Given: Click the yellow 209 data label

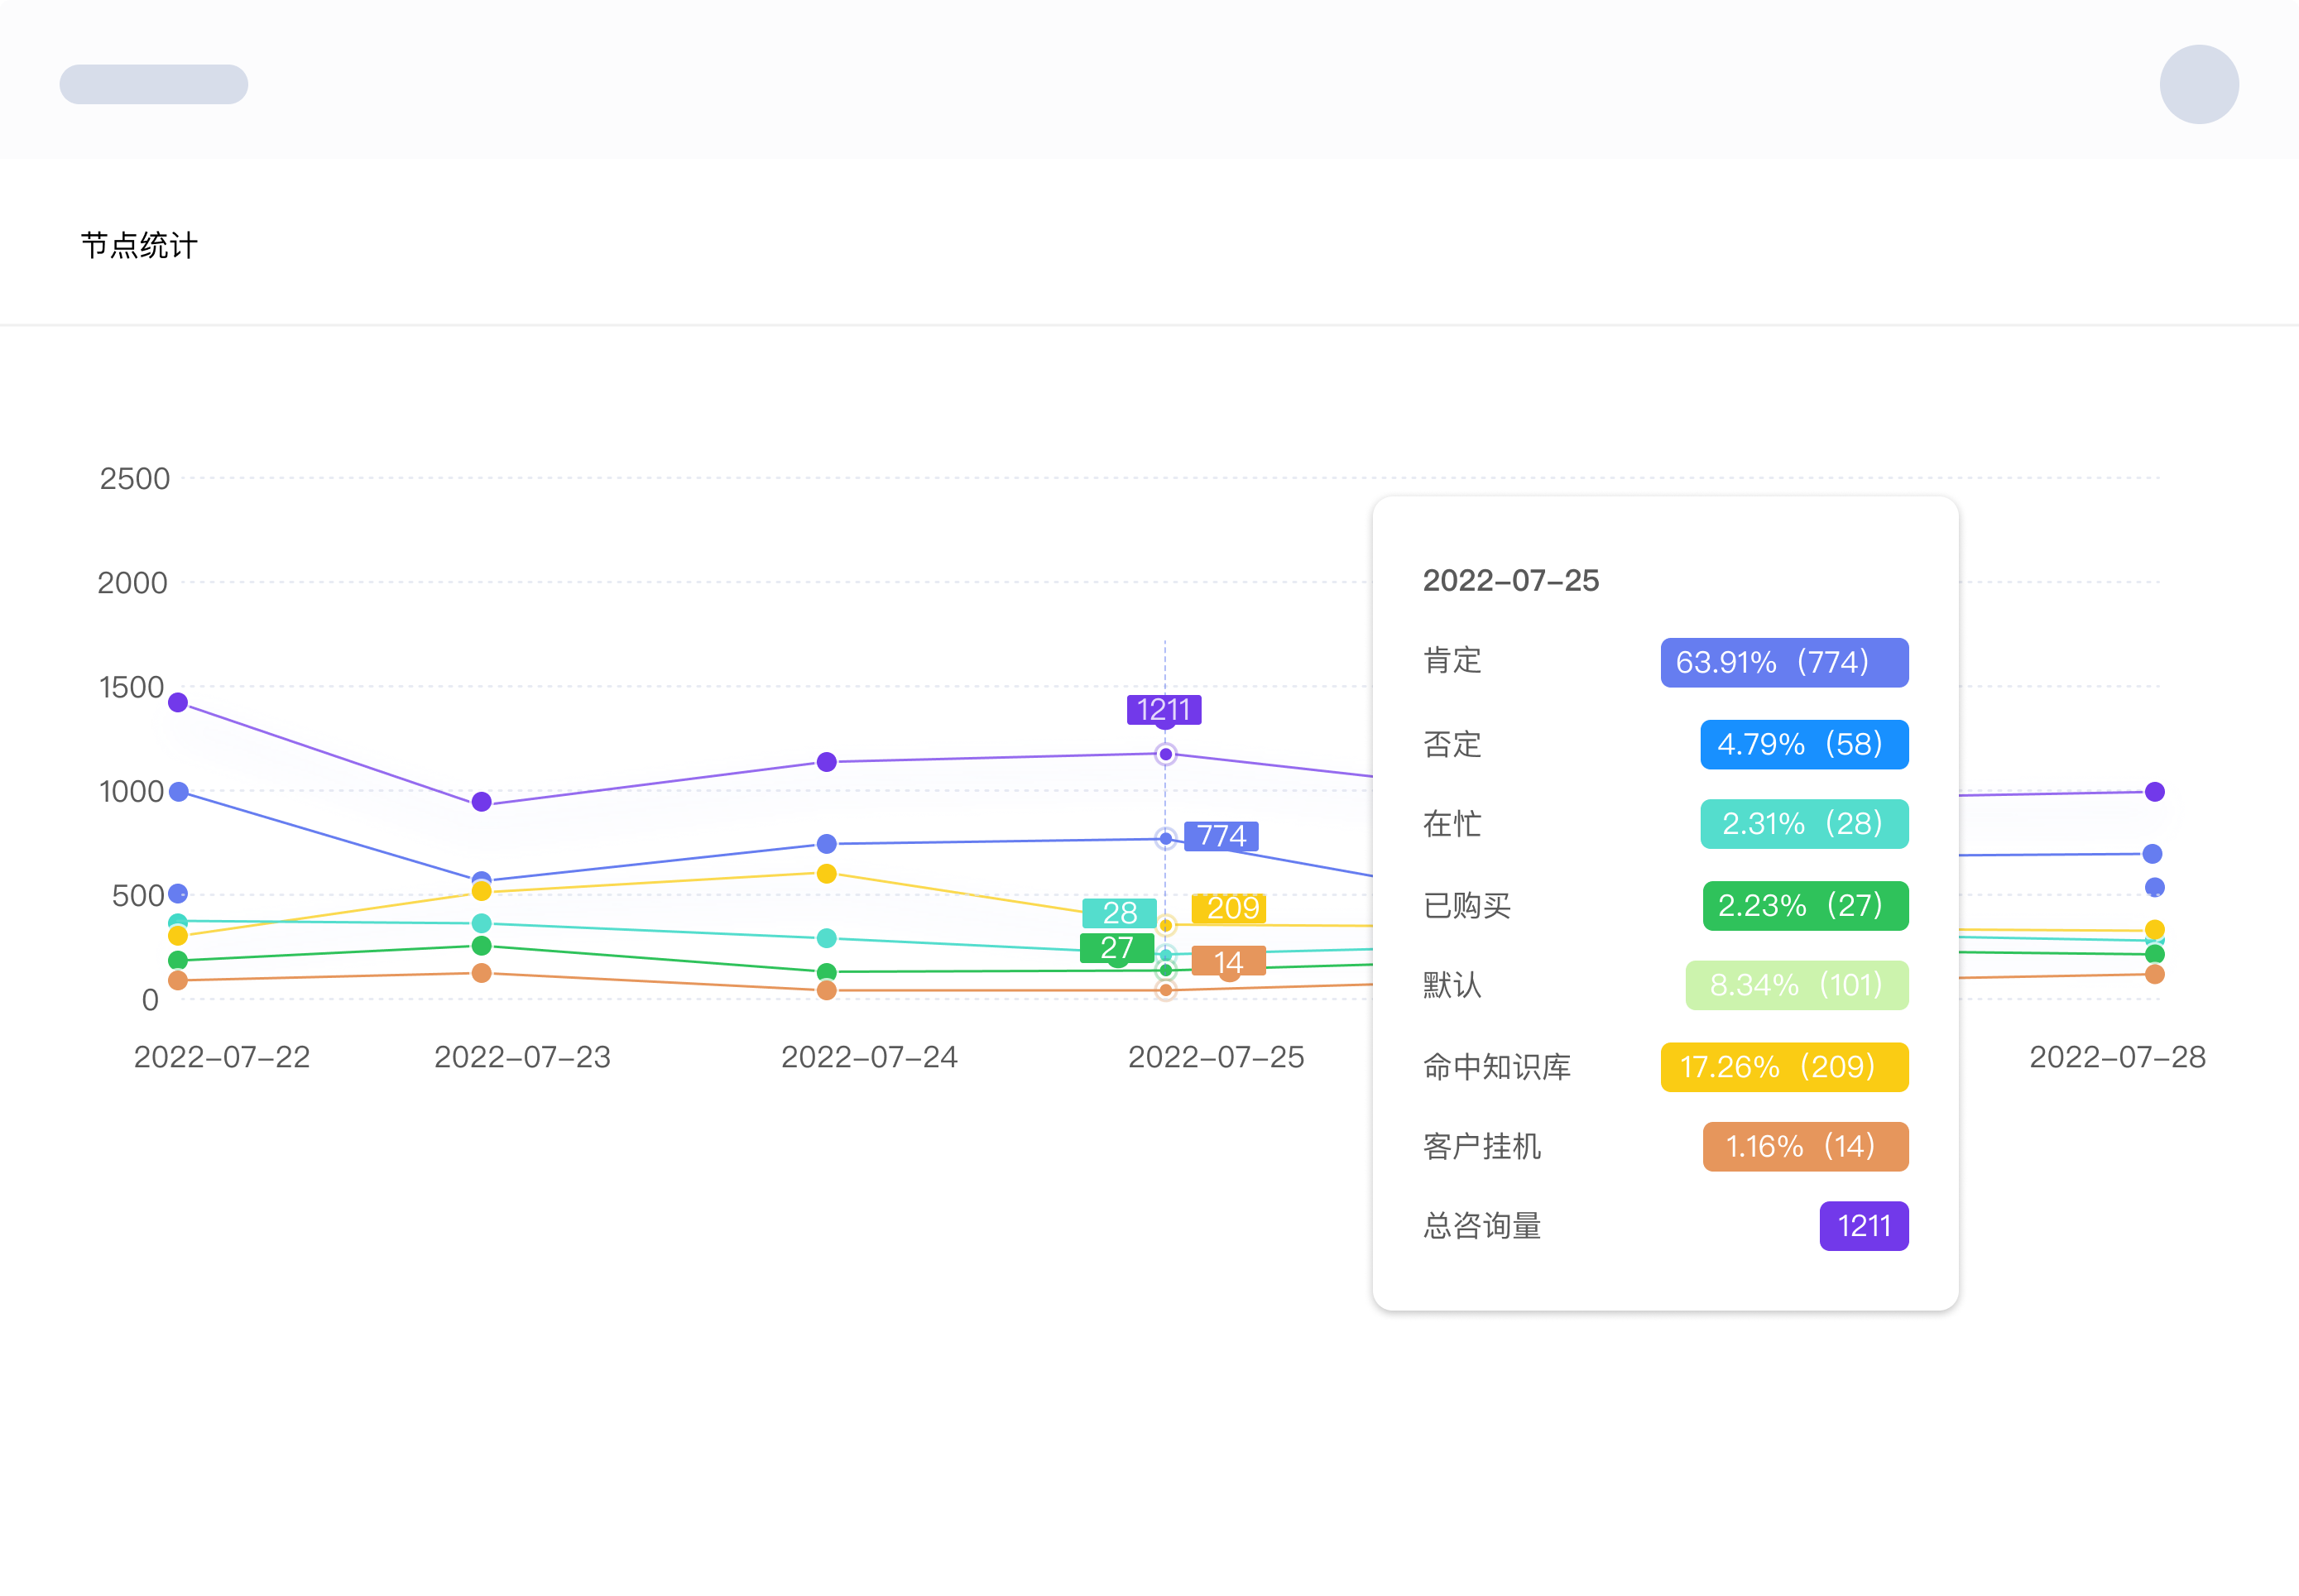Looking at the screenshot, I should [1230, 908].
